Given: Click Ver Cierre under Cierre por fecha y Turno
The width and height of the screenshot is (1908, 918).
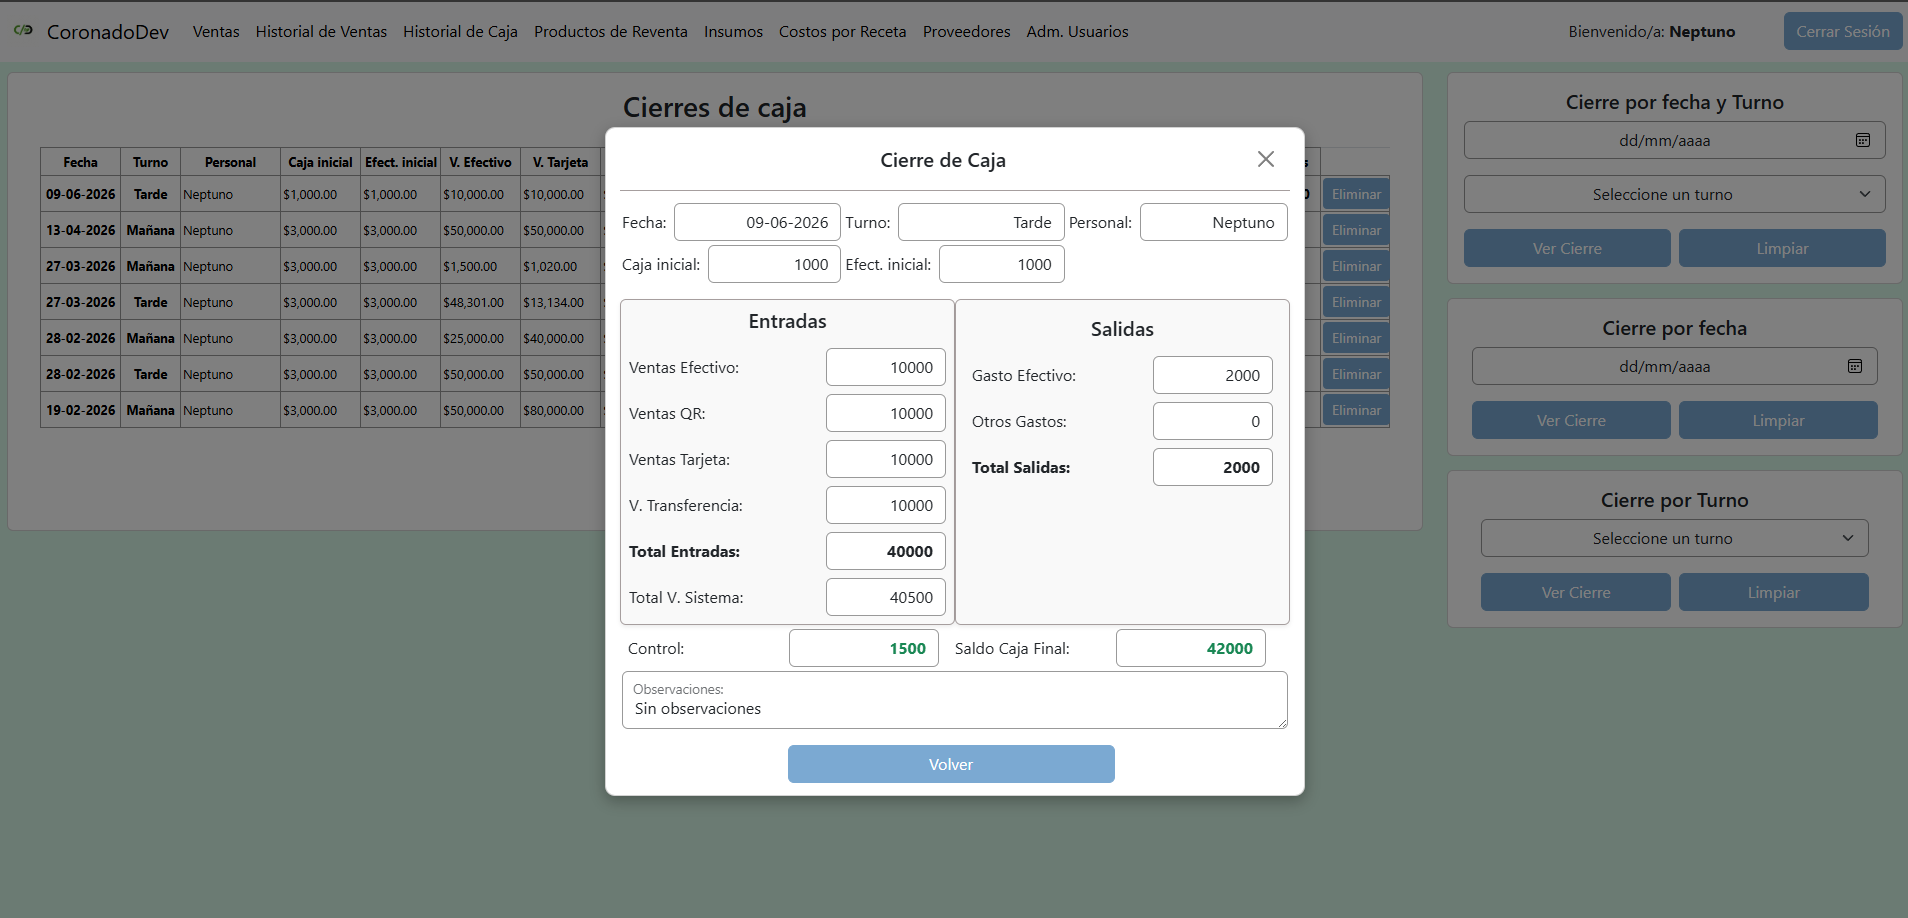Looking at the screenshot, I should coord(1567,248).
